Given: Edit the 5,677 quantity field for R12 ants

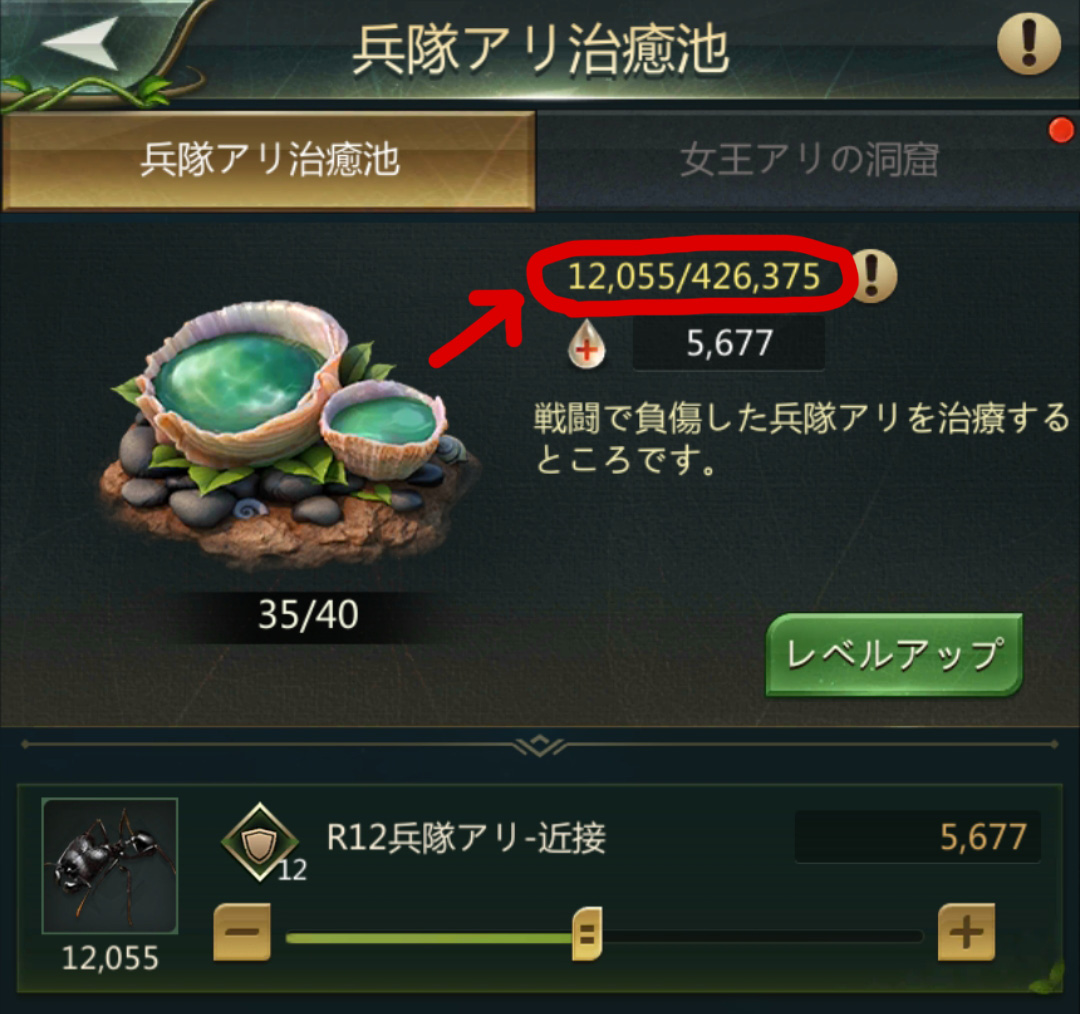Looking at the screenshot, I should [917, 837].
